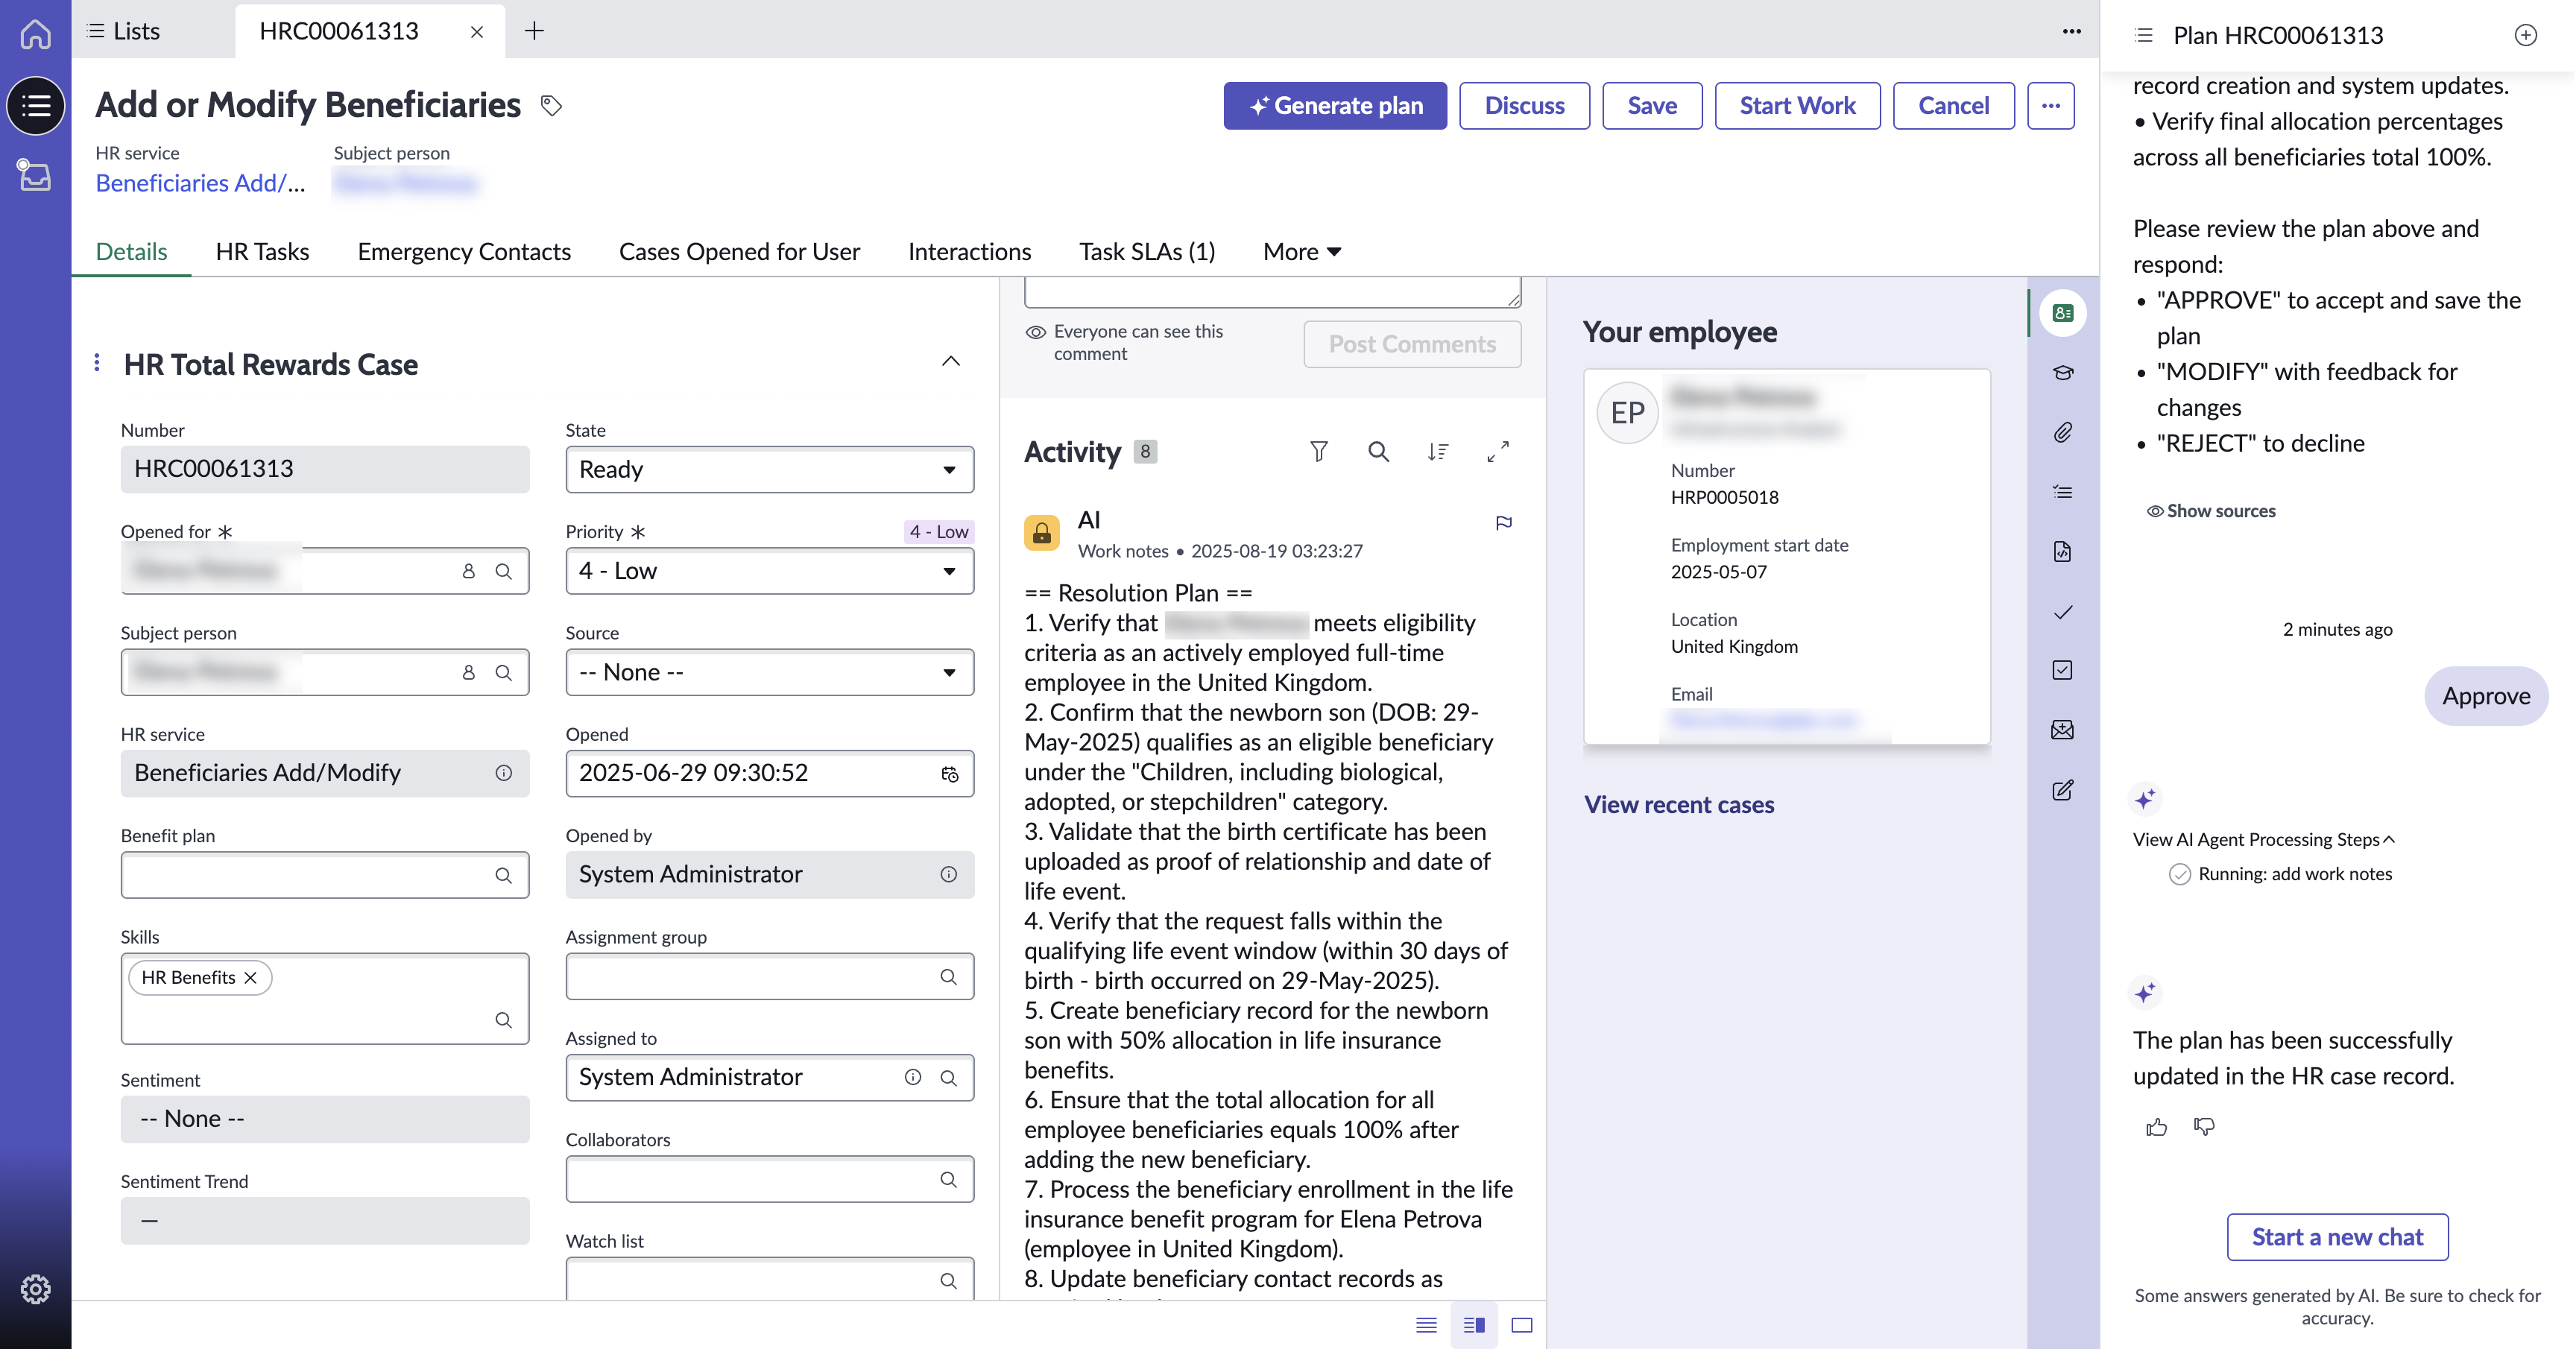
Task: Open the Plan panel menu icon
Action: tap(2144, 35)
